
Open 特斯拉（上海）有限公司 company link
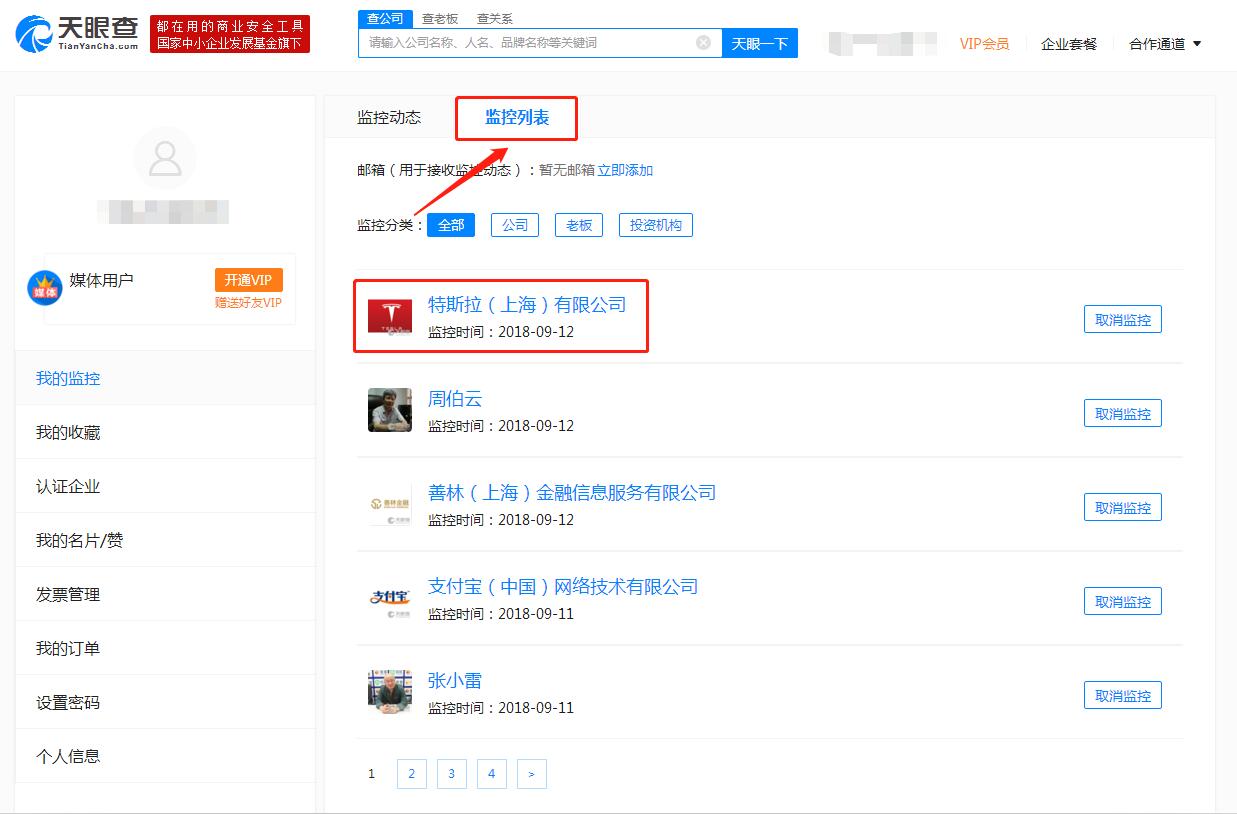(x=527, y=305)
